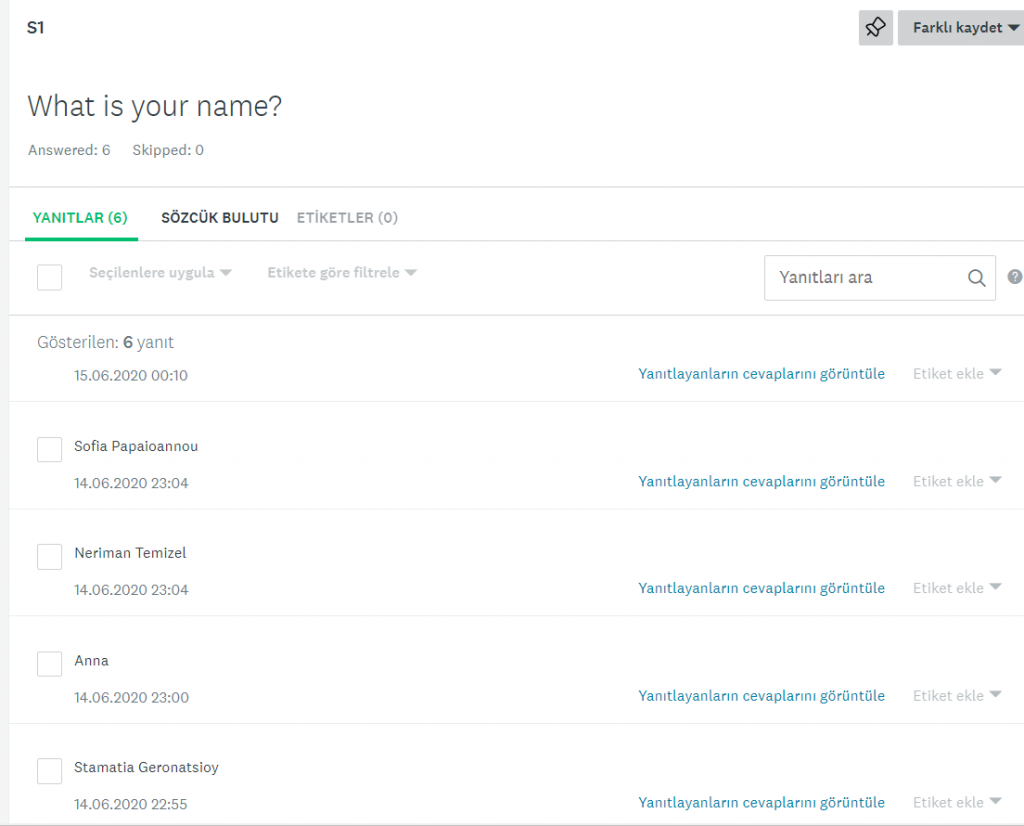View respondent answers for Sofia Papaioannou
Image resolution: width=1024 pixels, height=826 pixels.
click(761, 482)
